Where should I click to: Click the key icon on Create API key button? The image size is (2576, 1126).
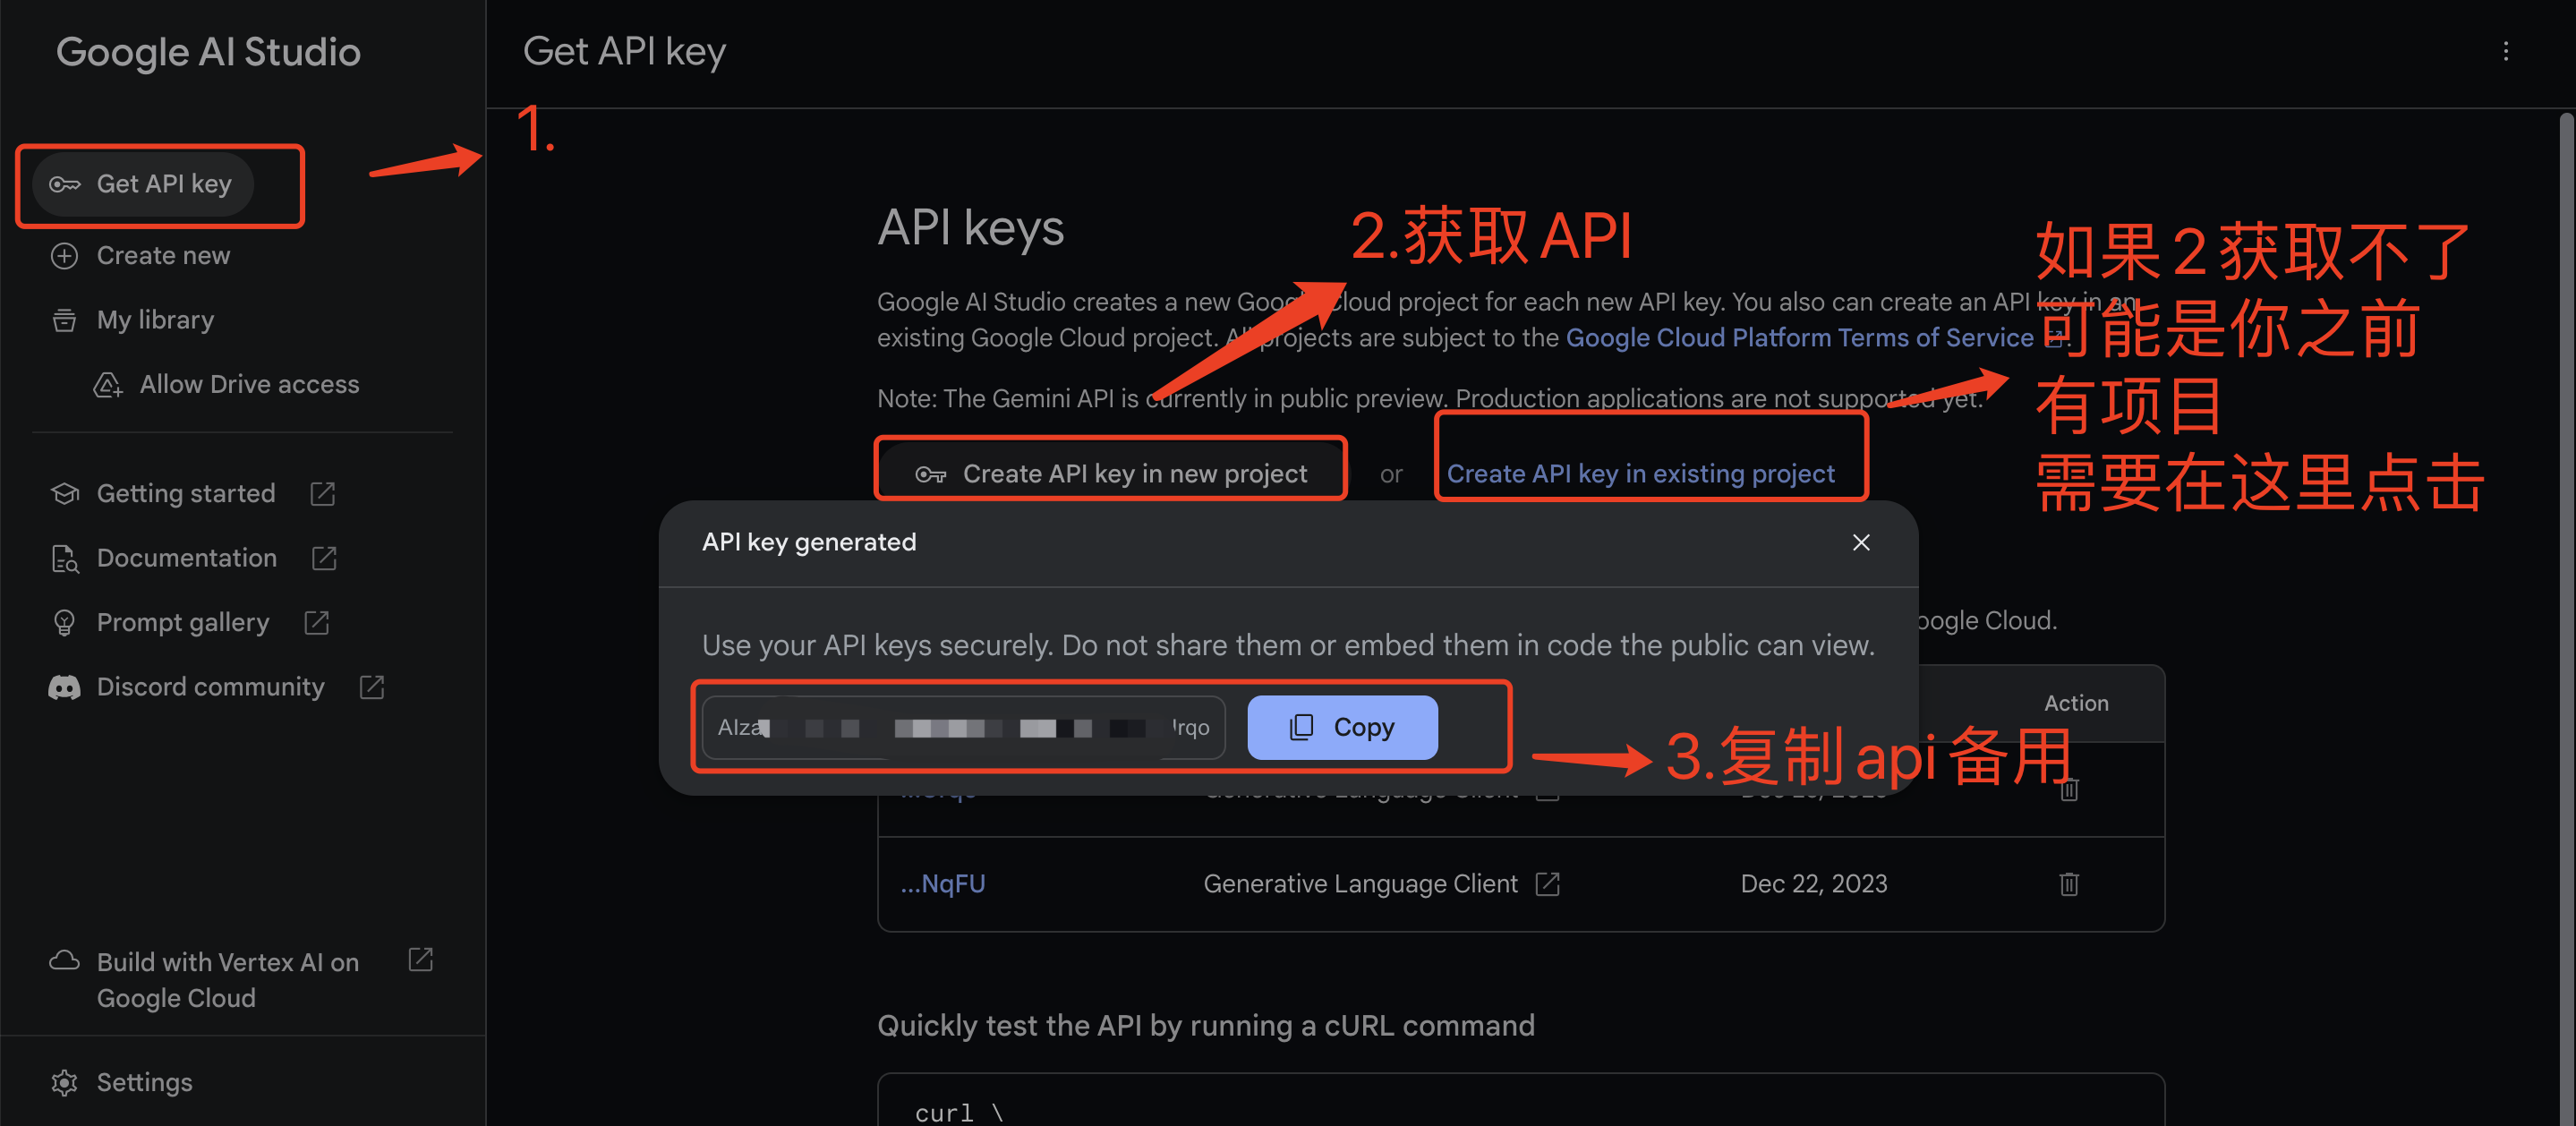click(930, 474)
